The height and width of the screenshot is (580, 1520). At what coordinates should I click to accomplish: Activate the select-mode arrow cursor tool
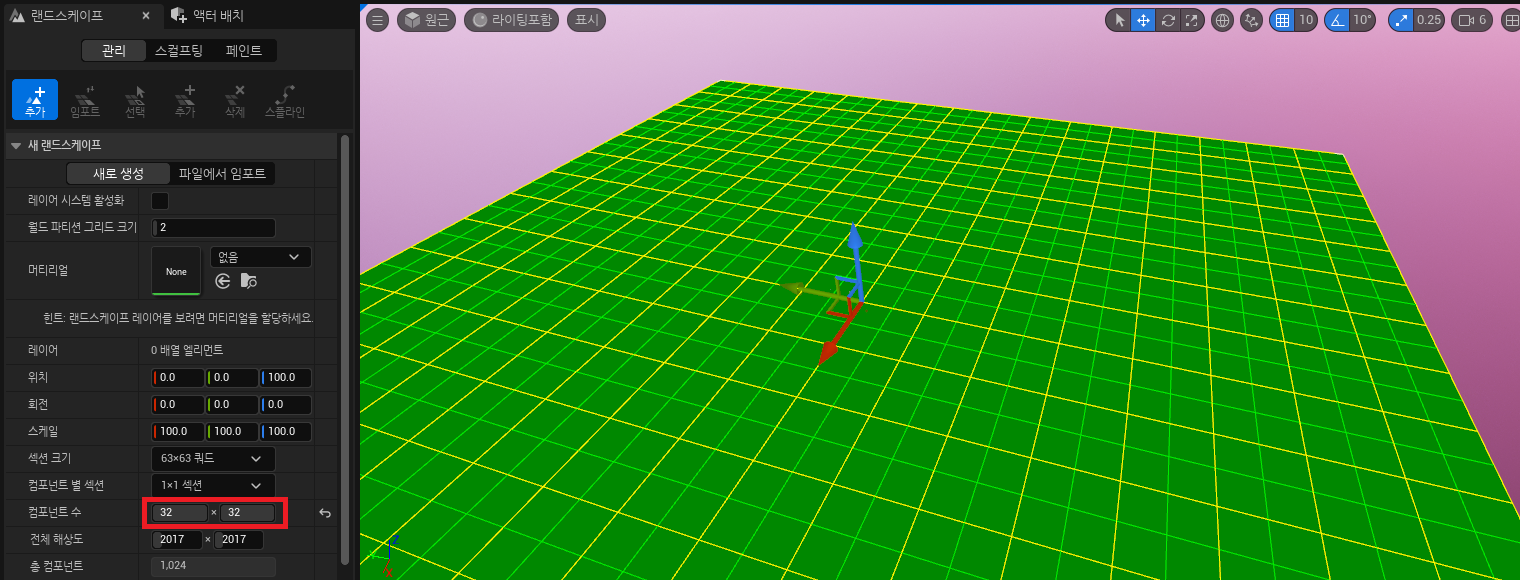(1119, 20)
